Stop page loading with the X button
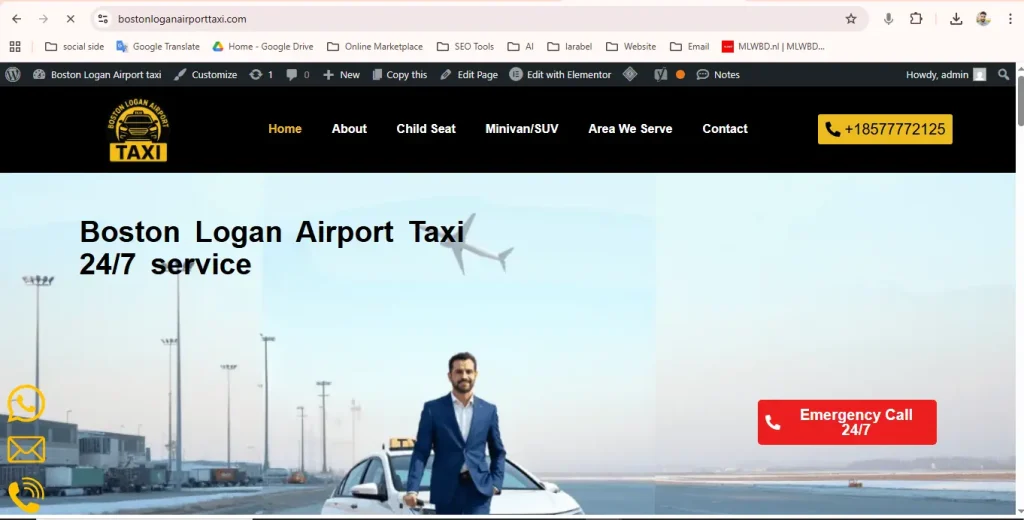This screenshot has height=520, width=1024. (71, 19)
